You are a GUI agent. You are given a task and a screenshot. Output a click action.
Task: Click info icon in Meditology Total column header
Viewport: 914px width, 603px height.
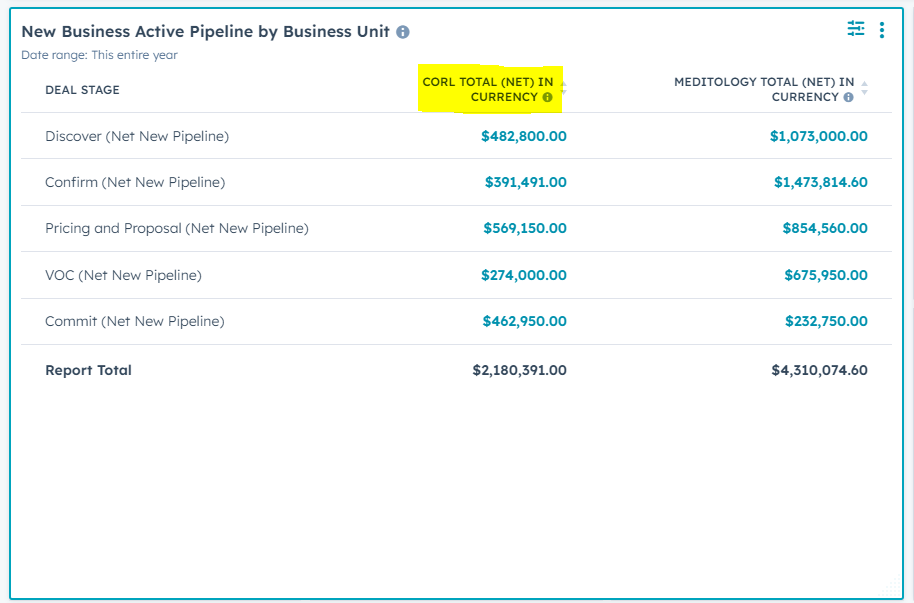(848, 98)
